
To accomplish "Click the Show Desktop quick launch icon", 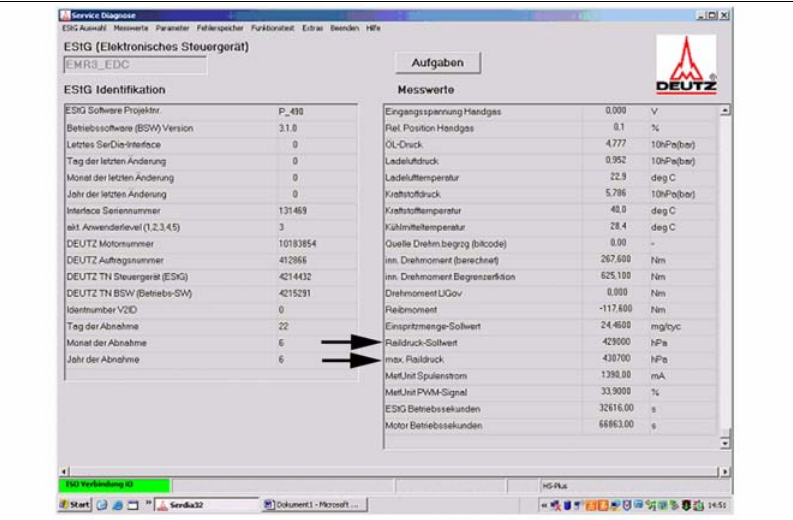I will [x=133, y=505].
